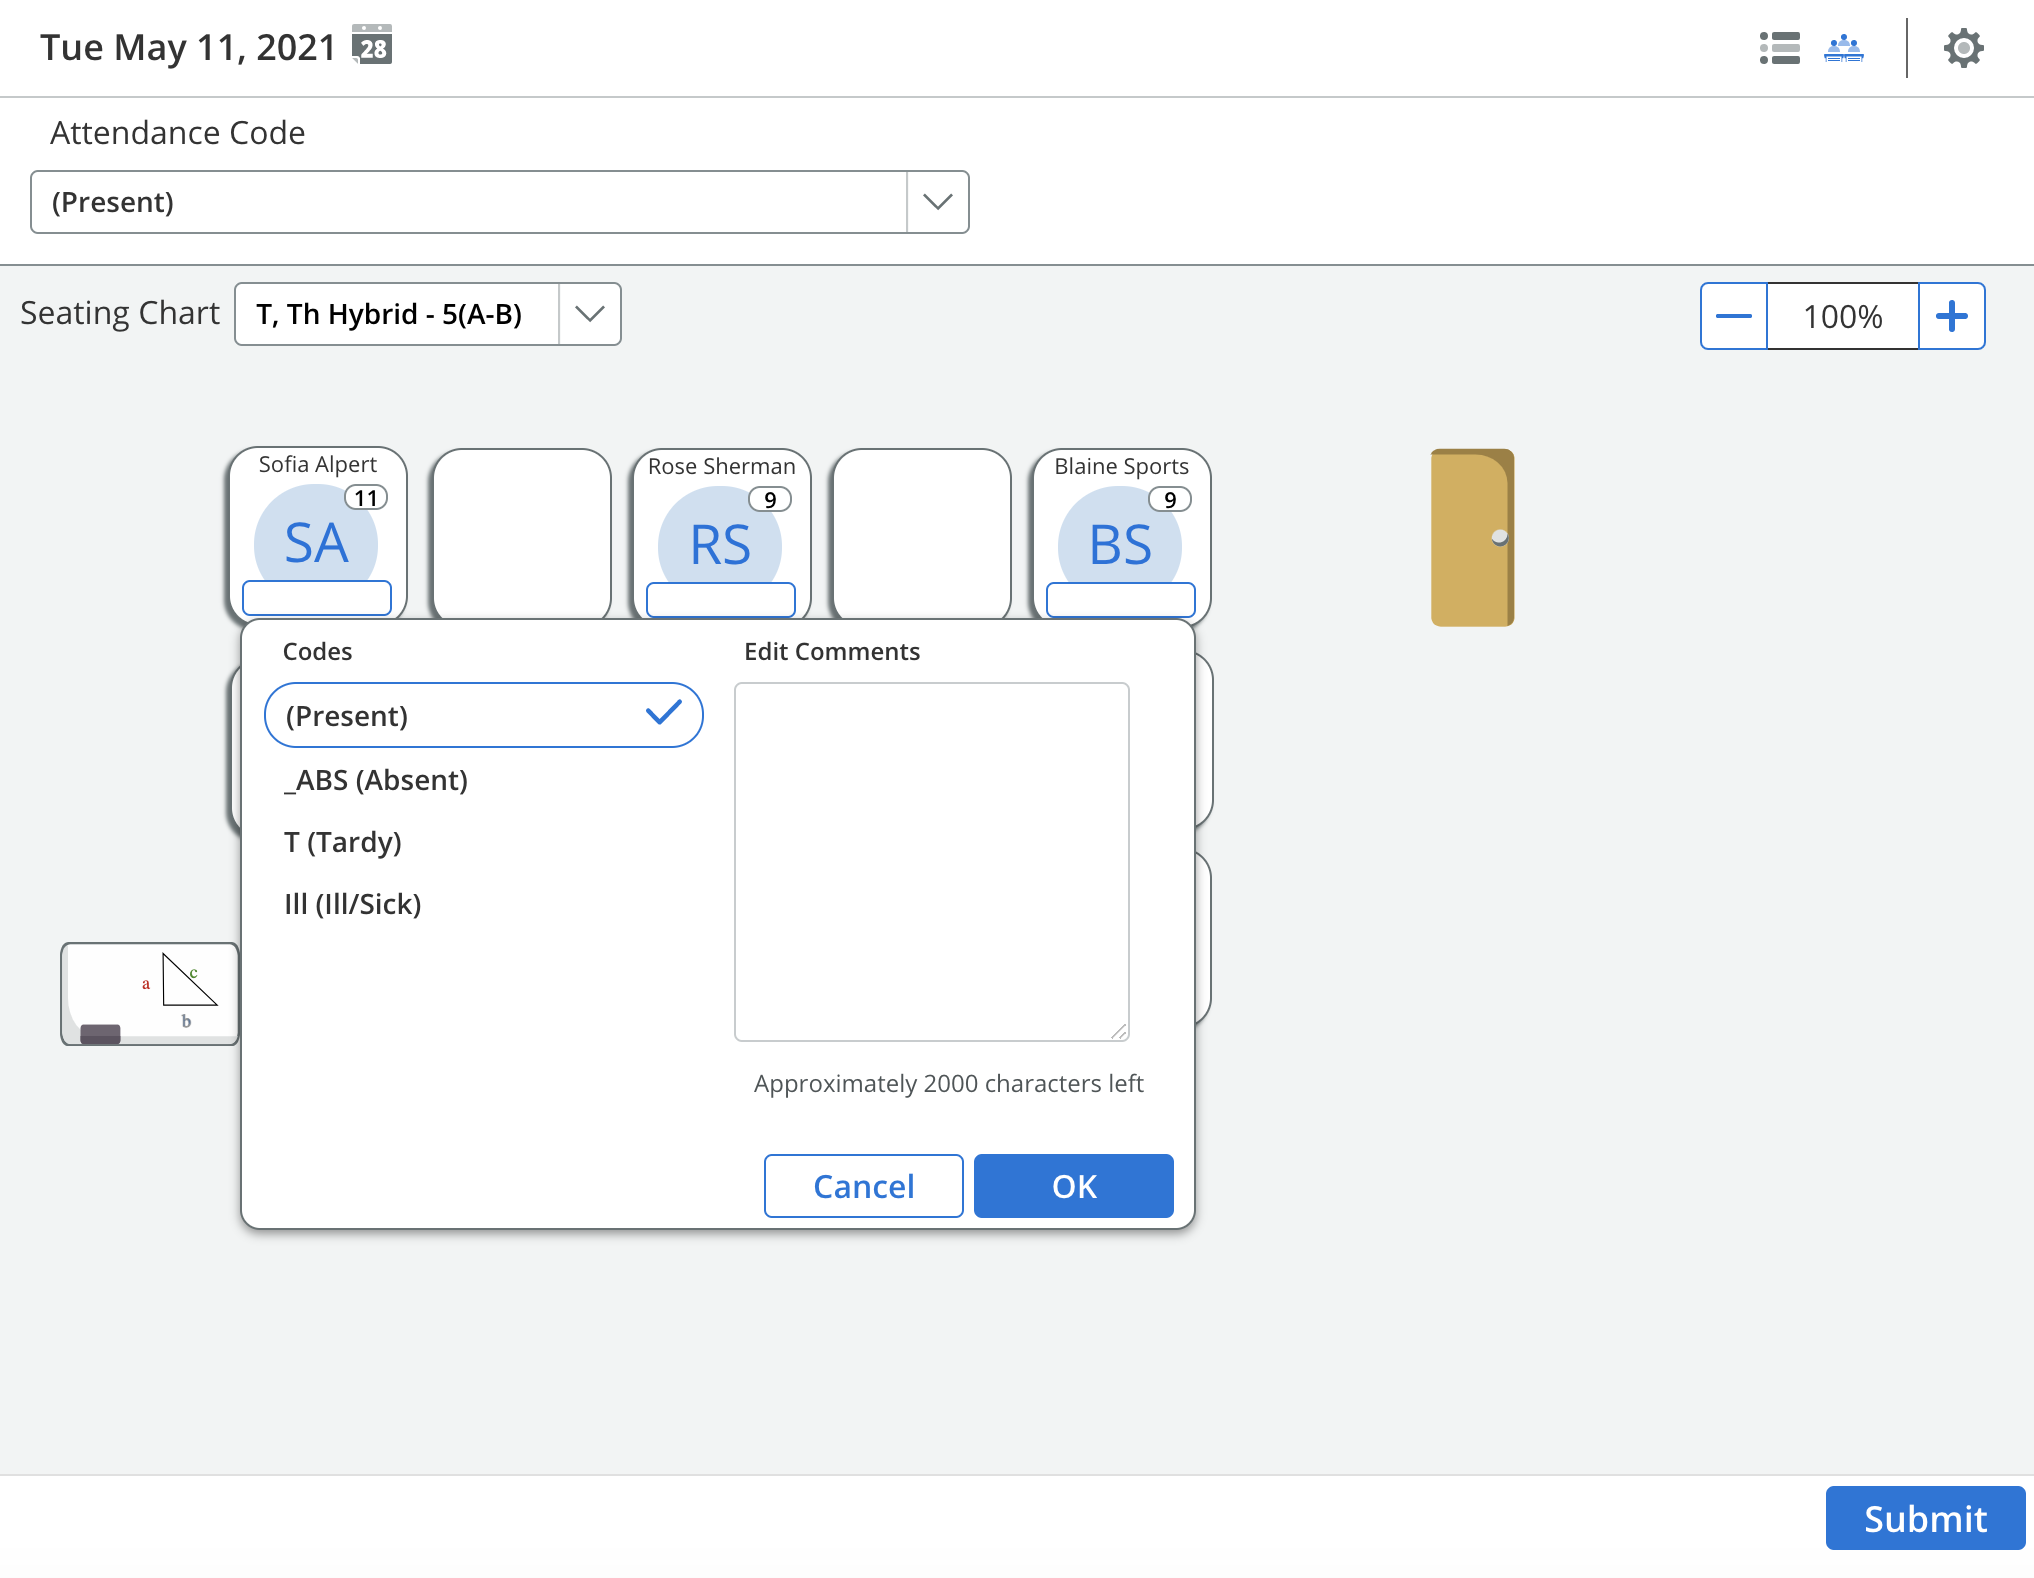Select the (Present) code option

pyautogui.click(x=483, y=715)
